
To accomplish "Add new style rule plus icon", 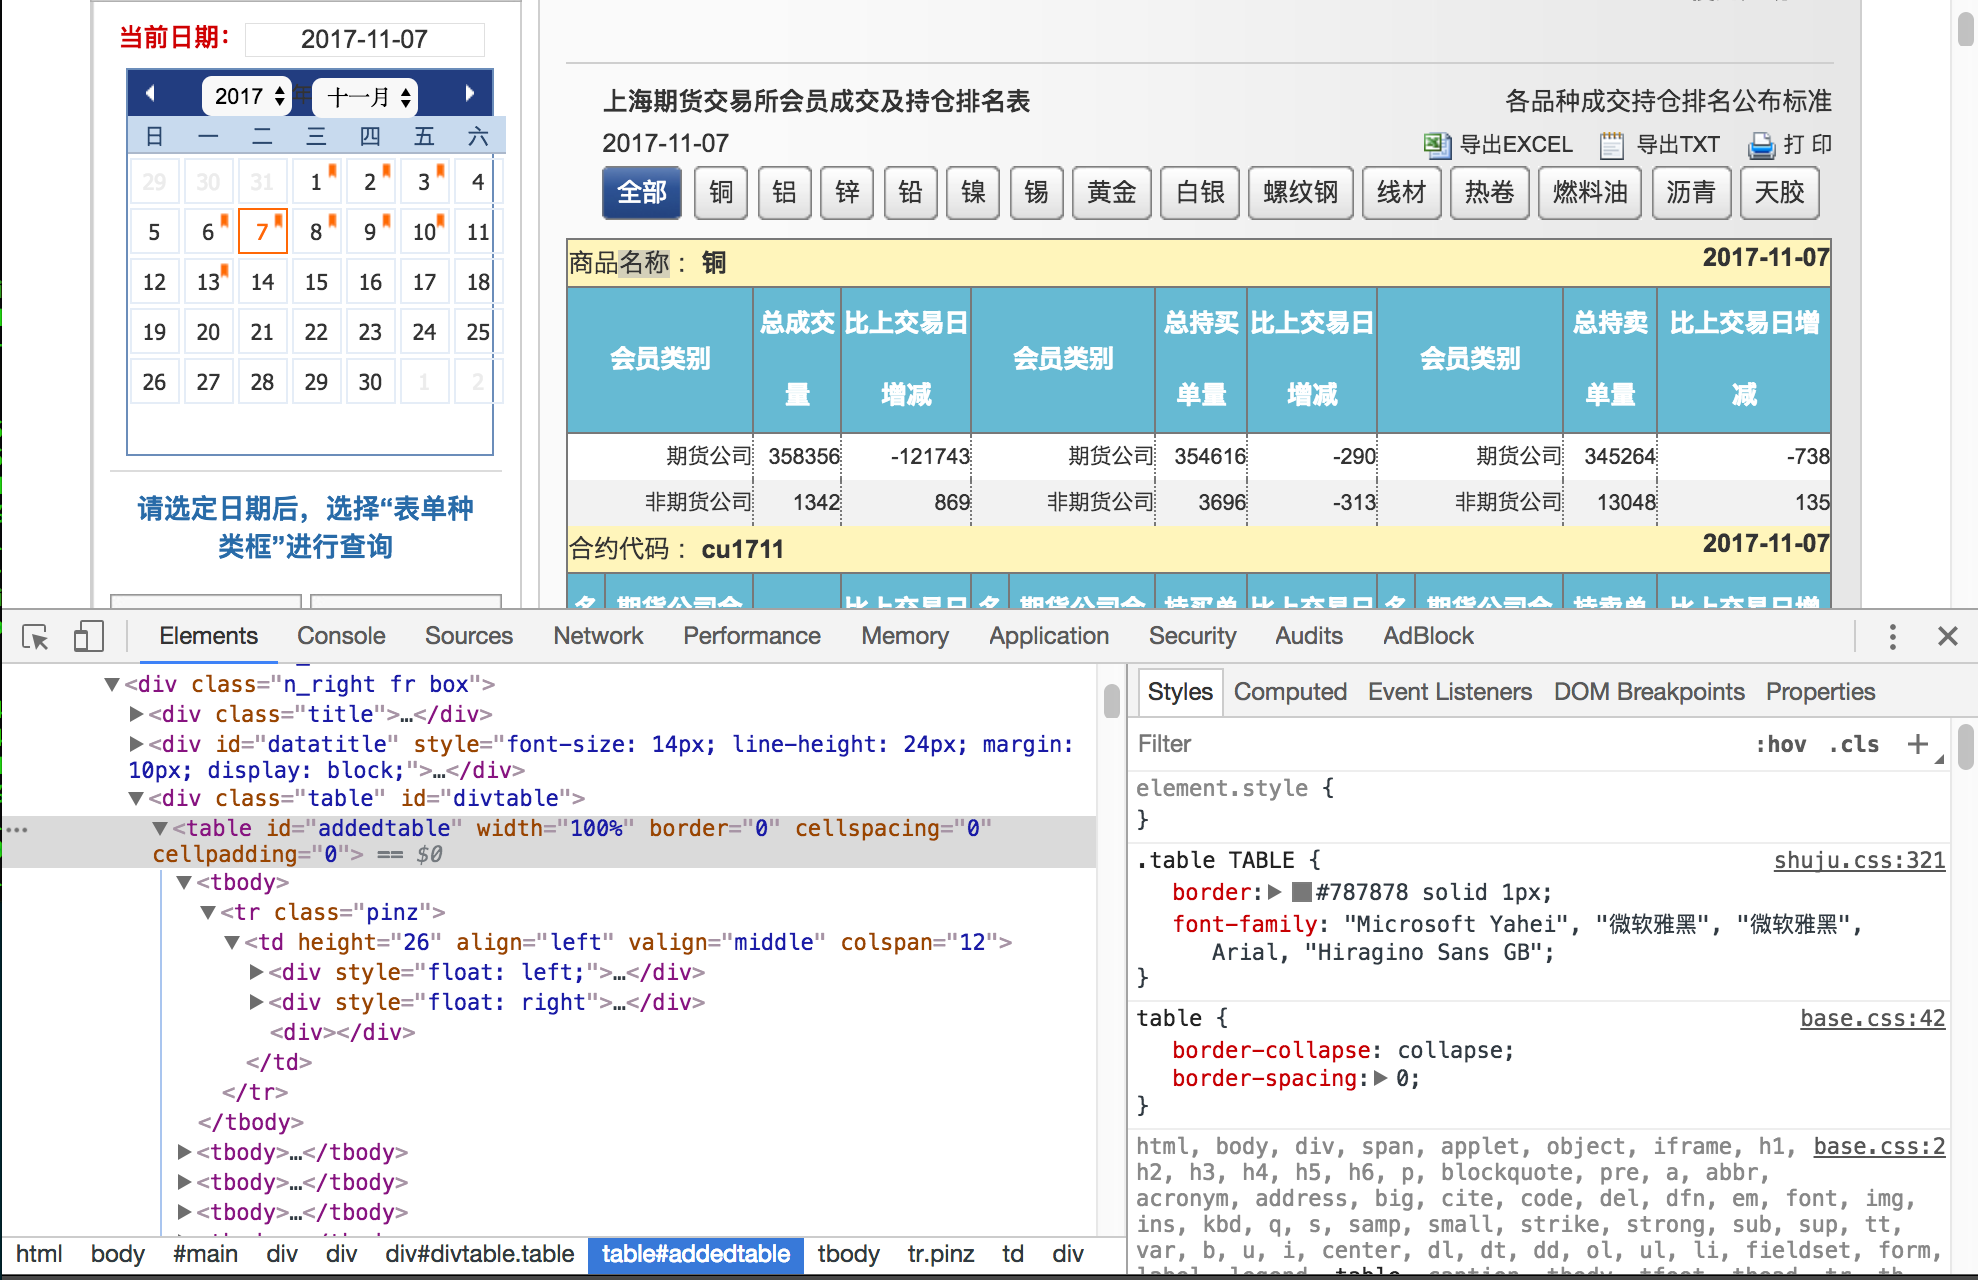I will pyautogui.click(x=1917, y=744).
